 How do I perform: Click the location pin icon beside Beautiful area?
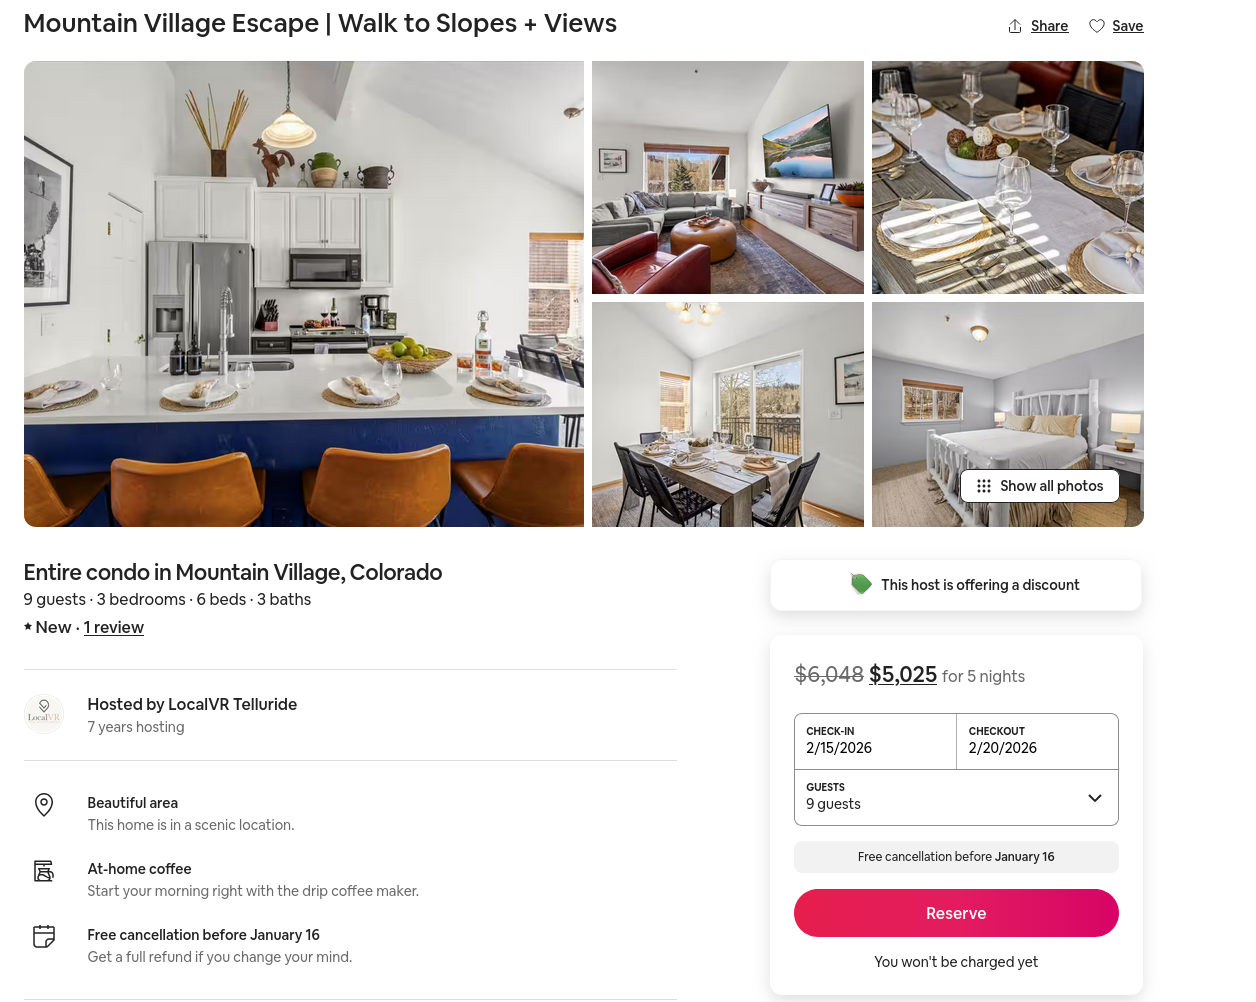tap(44, 805)
